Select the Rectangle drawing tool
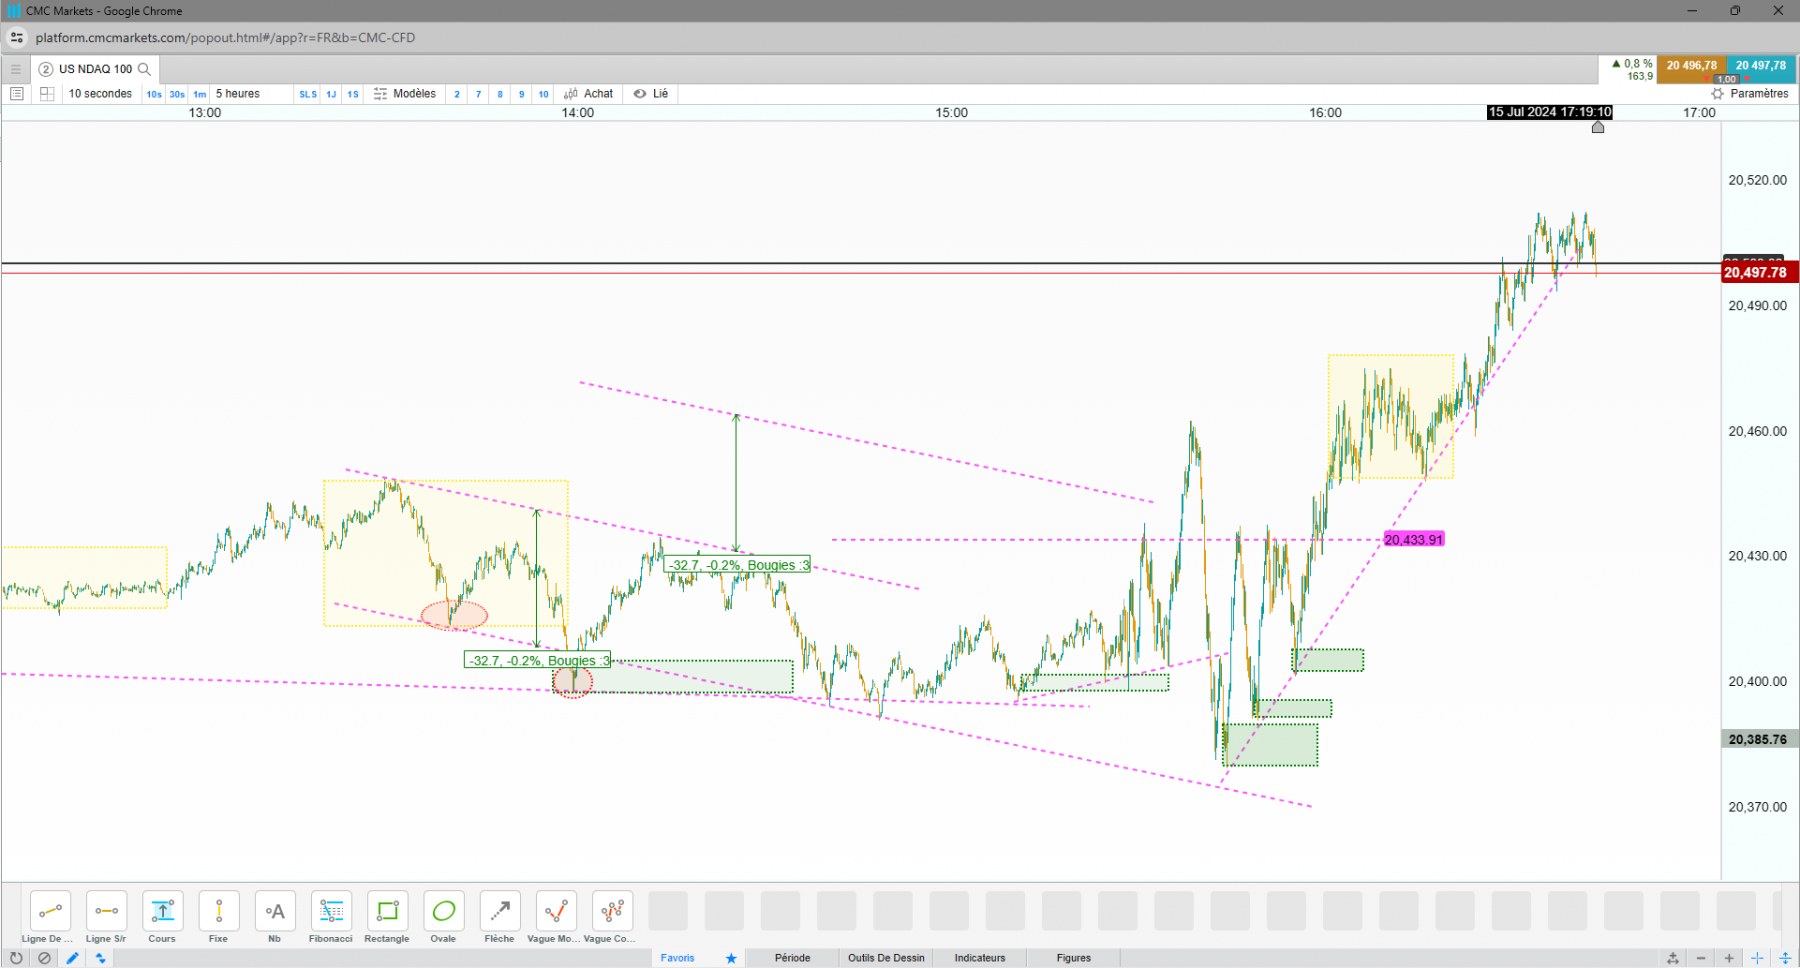This screenshot has height=968, width=1800. point(387,917)
